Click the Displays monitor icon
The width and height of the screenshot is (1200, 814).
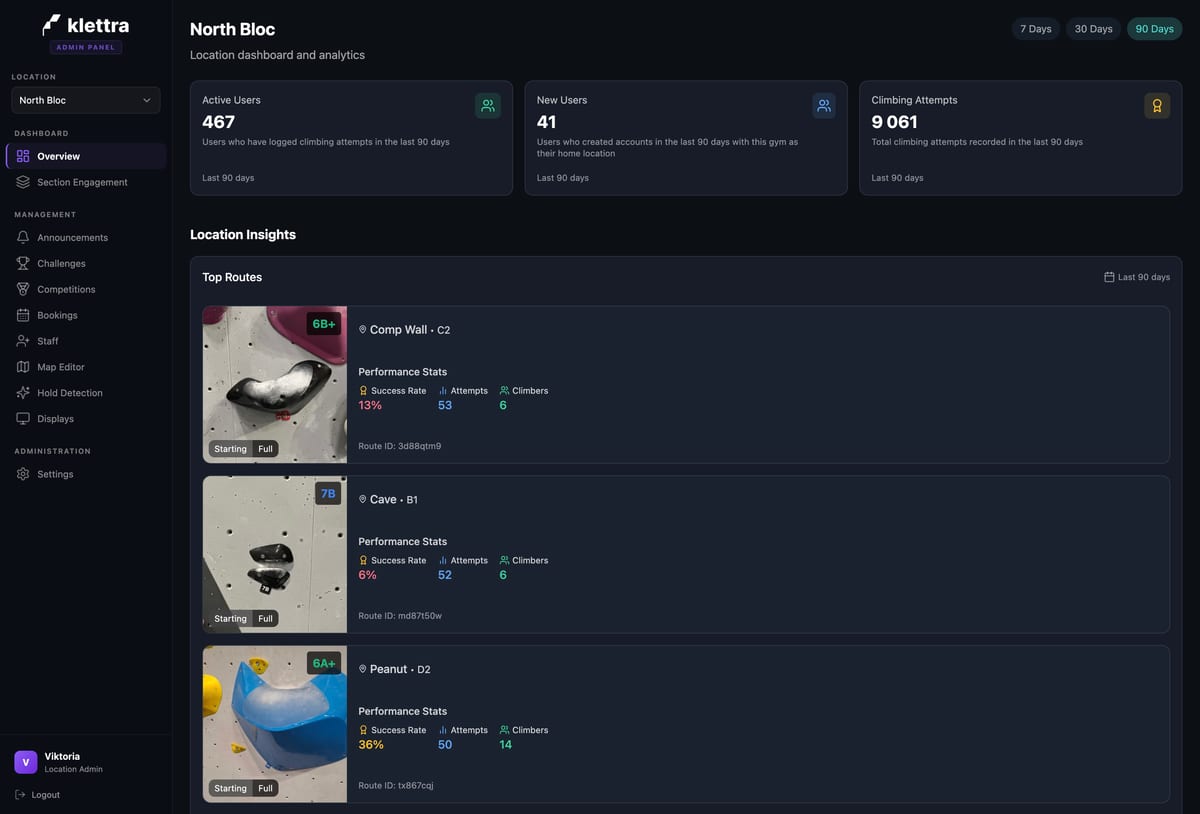(x=23, y=419)
